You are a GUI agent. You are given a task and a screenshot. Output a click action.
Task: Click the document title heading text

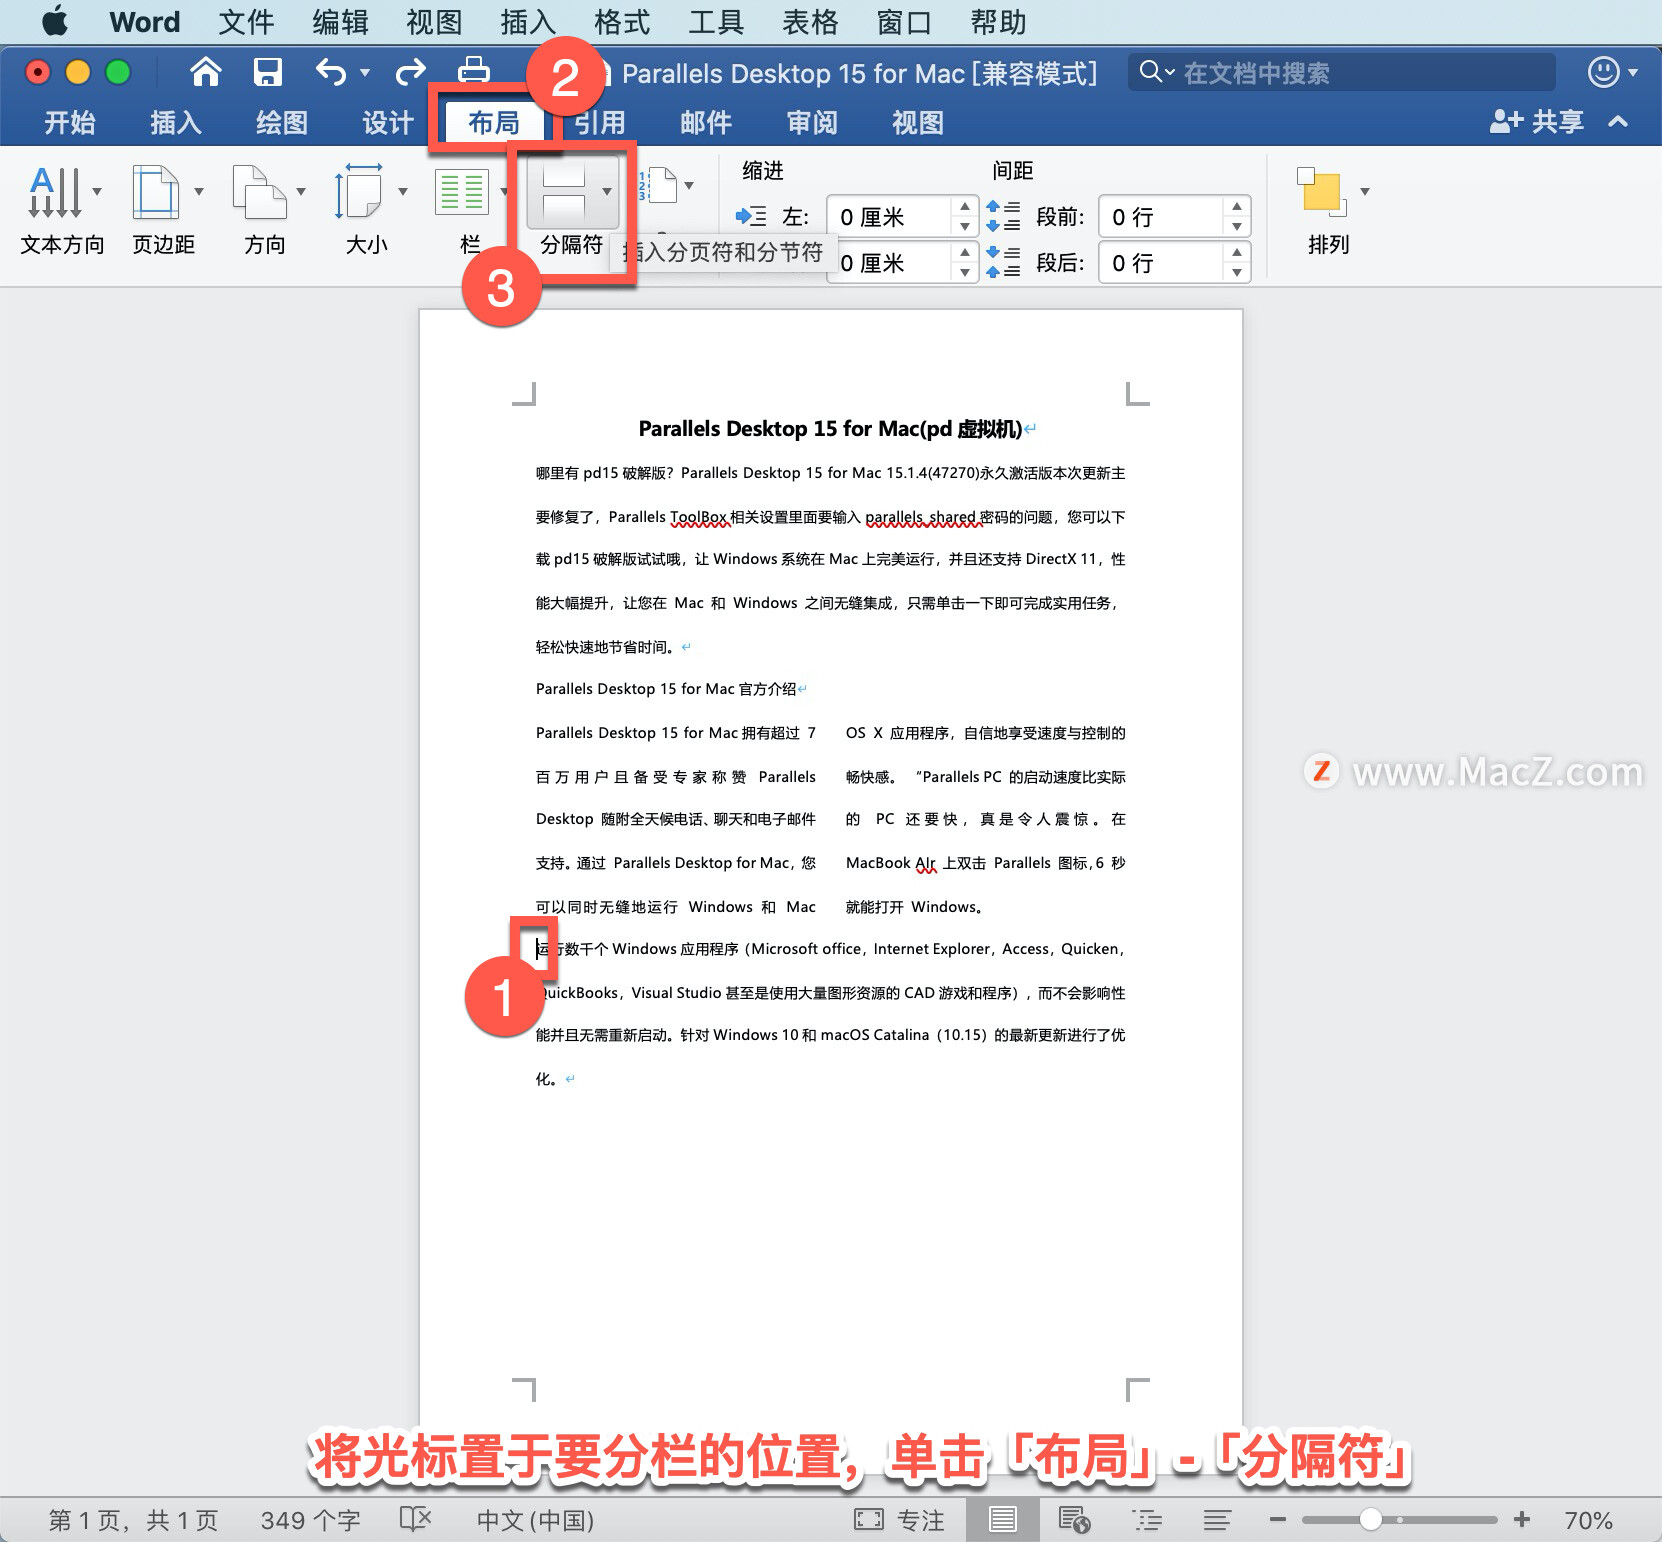pos(830,429)
